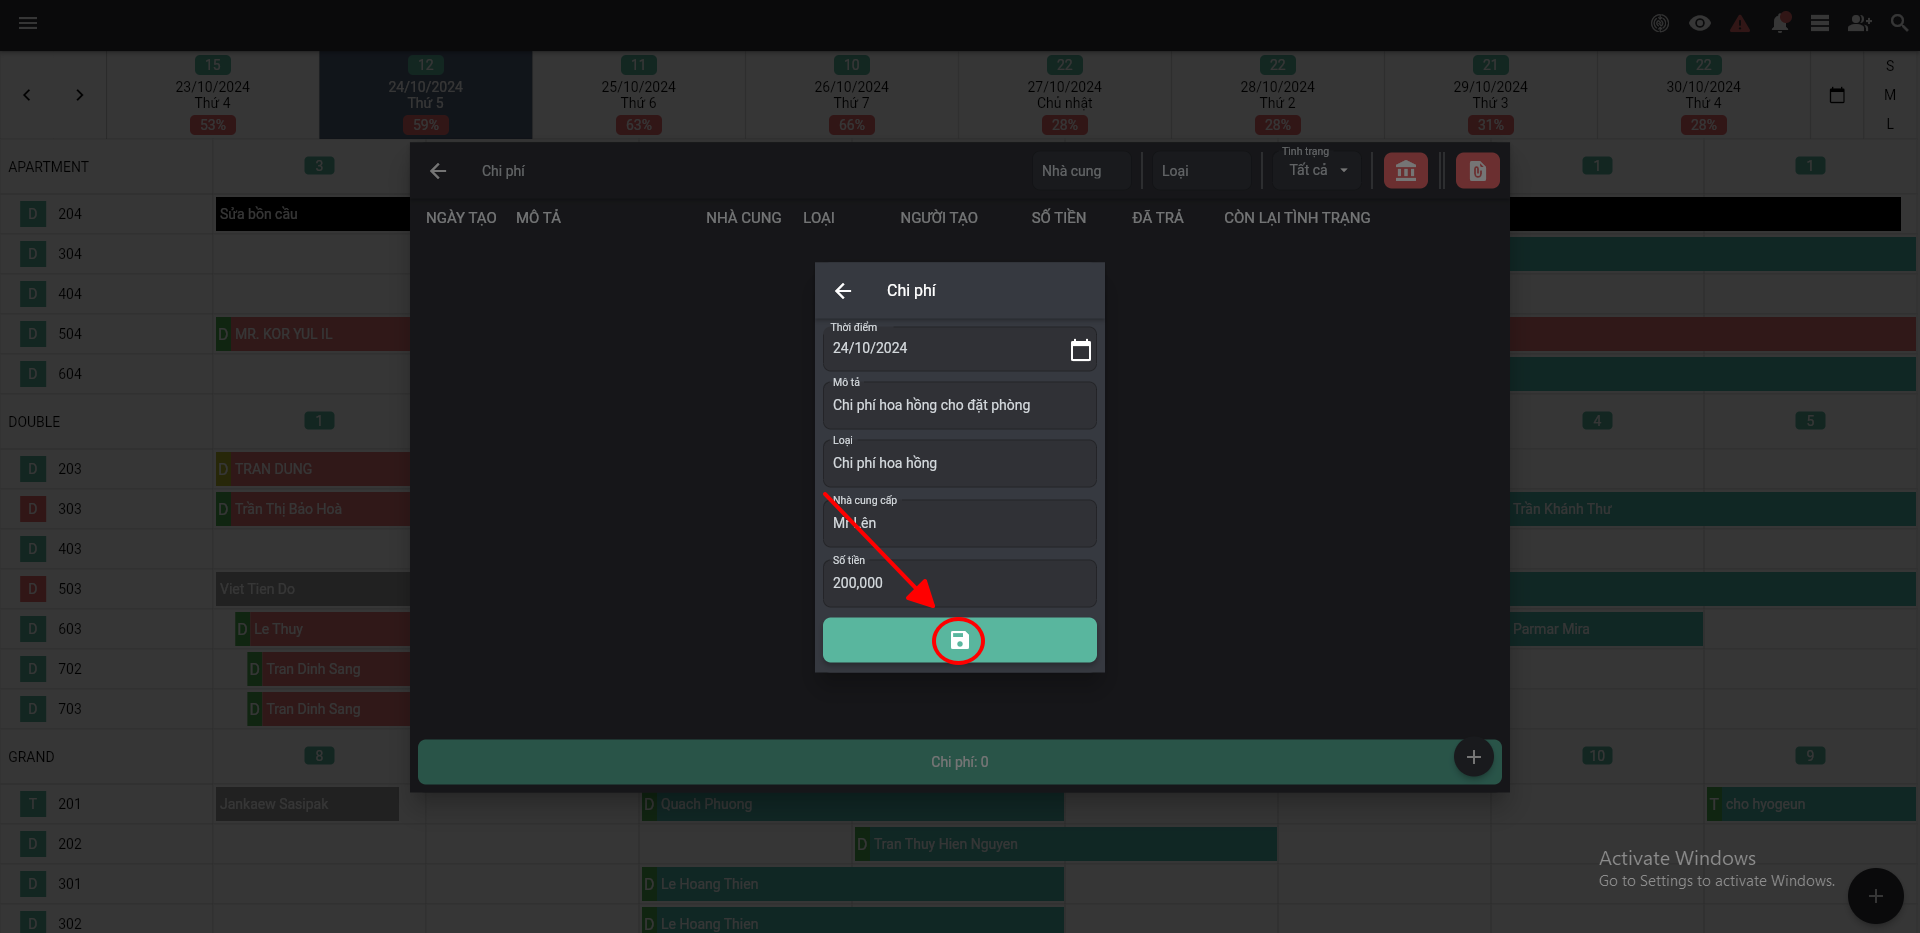Image resolution: width=1920 pixels, height=933 pixels.
Task: Open the Loại filter field in panel header
Action: [x=1200, y=171]
